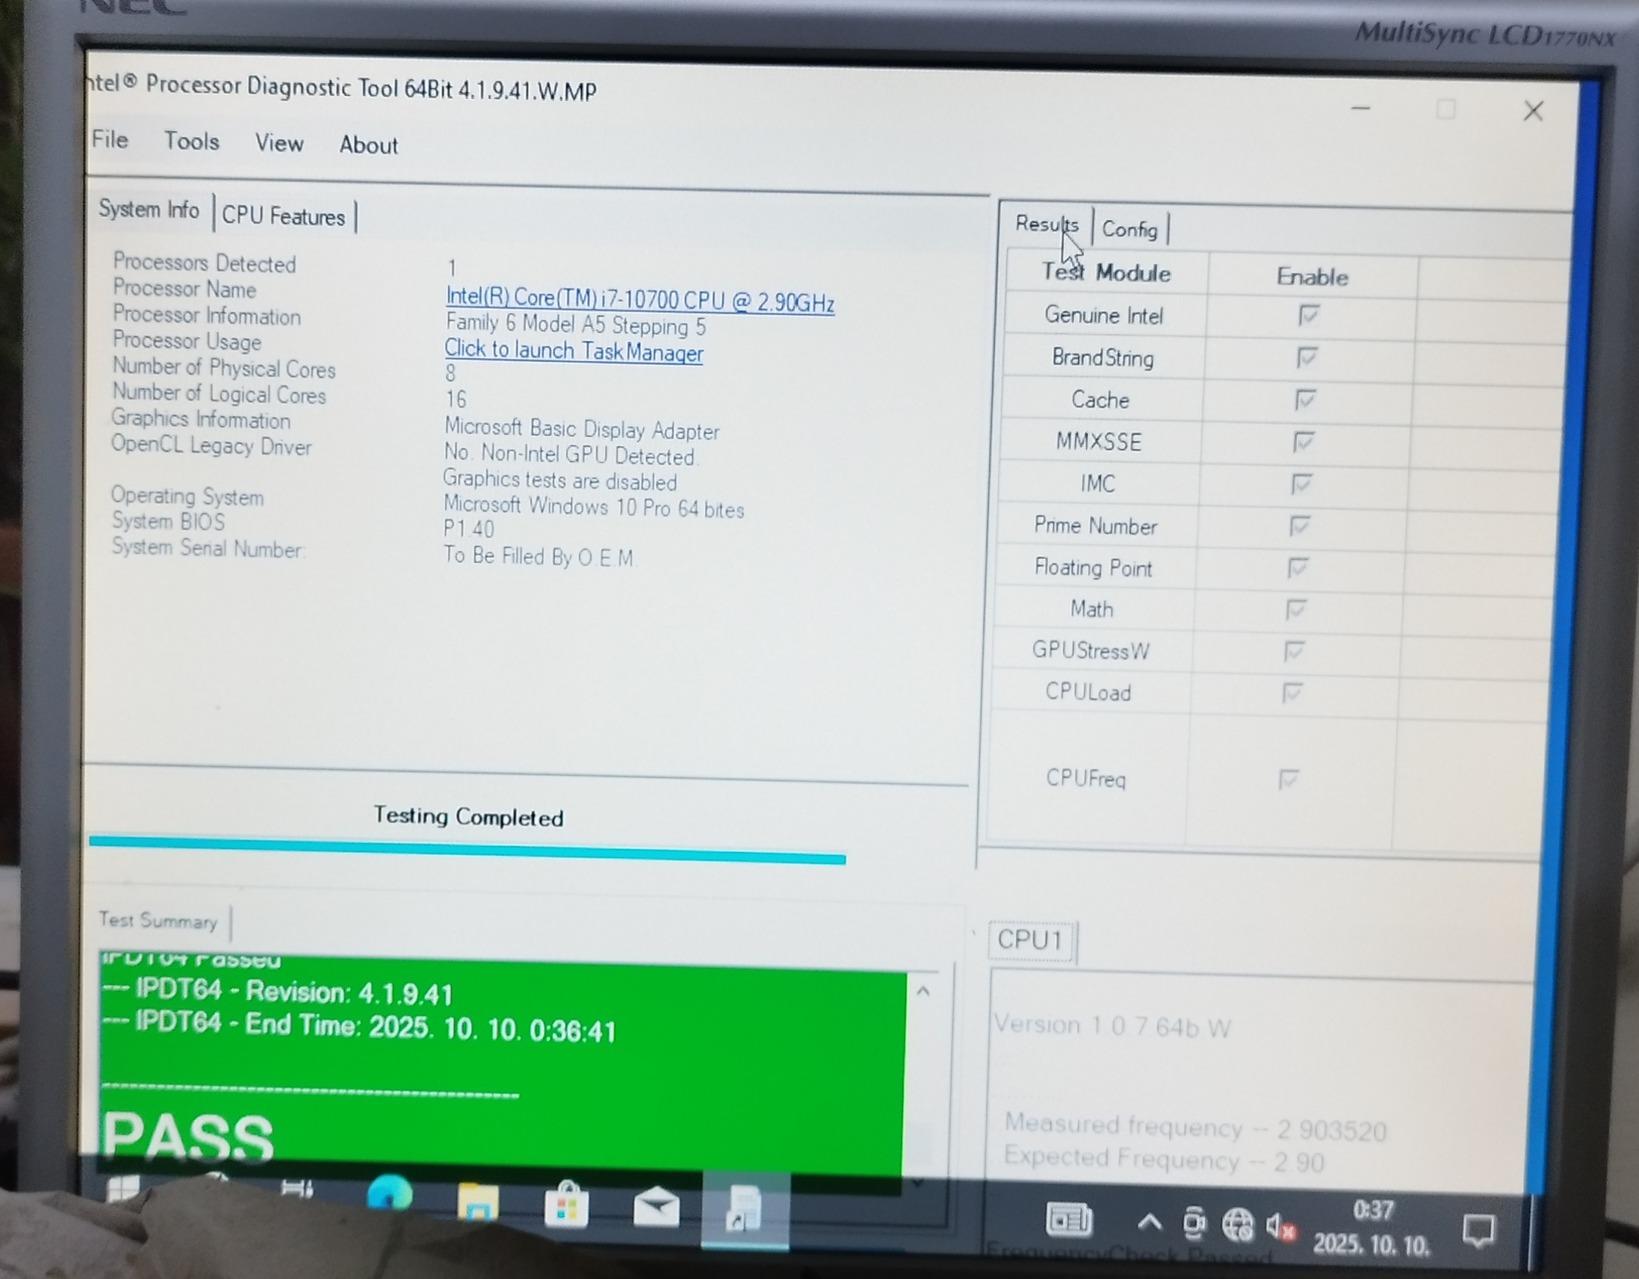Image resolution: width=1639 pixels, height=1279 pixels.
Task: Toggle the Math test checkbox
Action: [x=1295, y=609]
